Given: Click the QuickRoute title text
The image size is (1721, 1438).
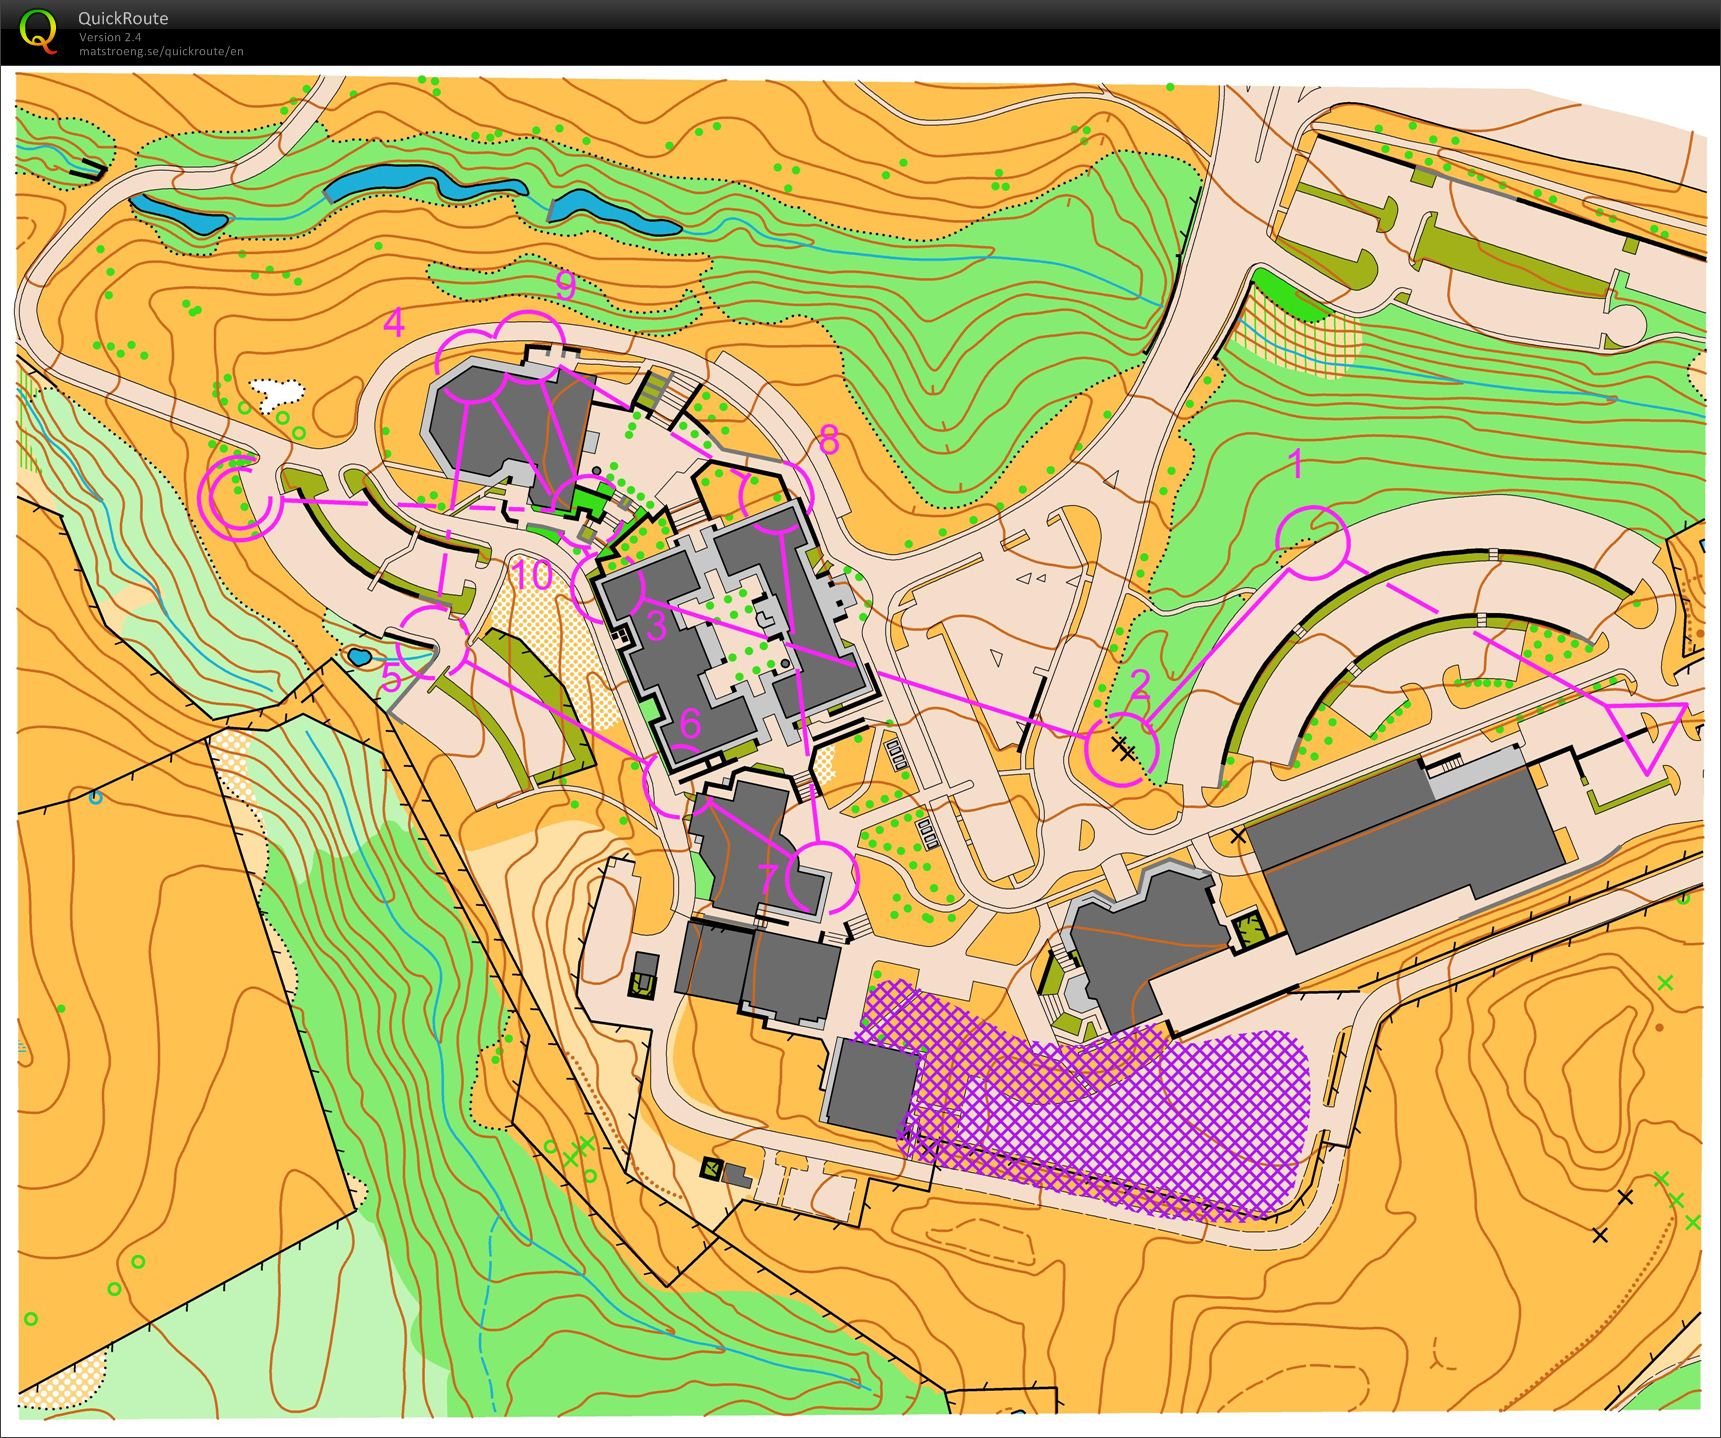Looking at the screenshot, I should 122,18.
